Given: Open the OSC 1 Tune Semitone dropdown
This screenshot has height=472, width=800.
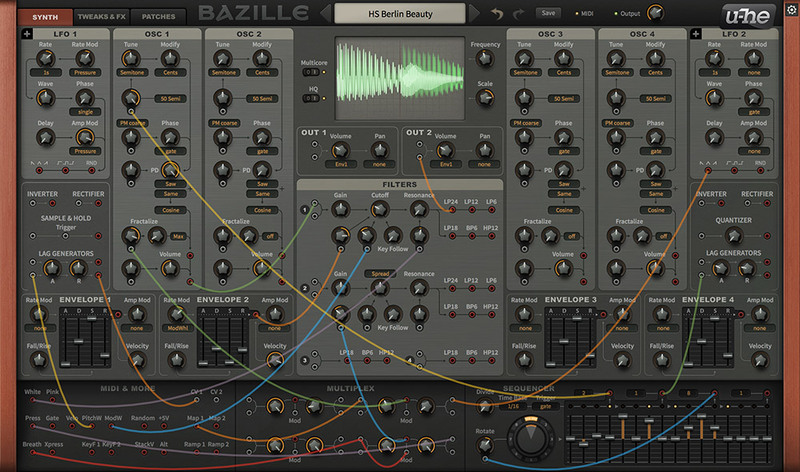Looking at the screenshot, I should (131, 72).
